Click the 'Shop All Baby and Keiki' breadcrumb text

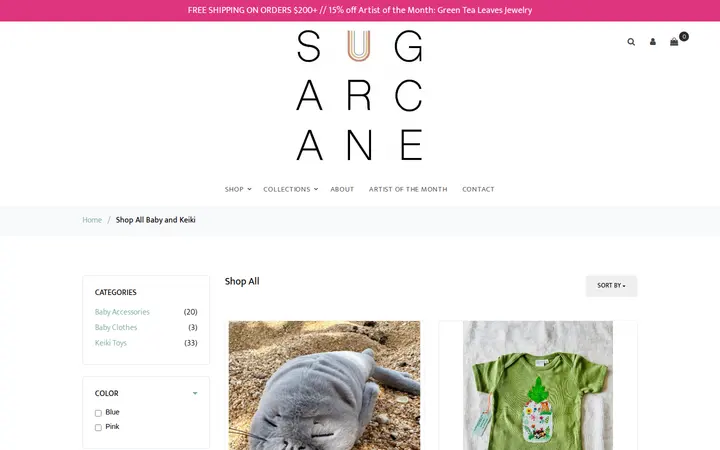click(x=156, y=220)
